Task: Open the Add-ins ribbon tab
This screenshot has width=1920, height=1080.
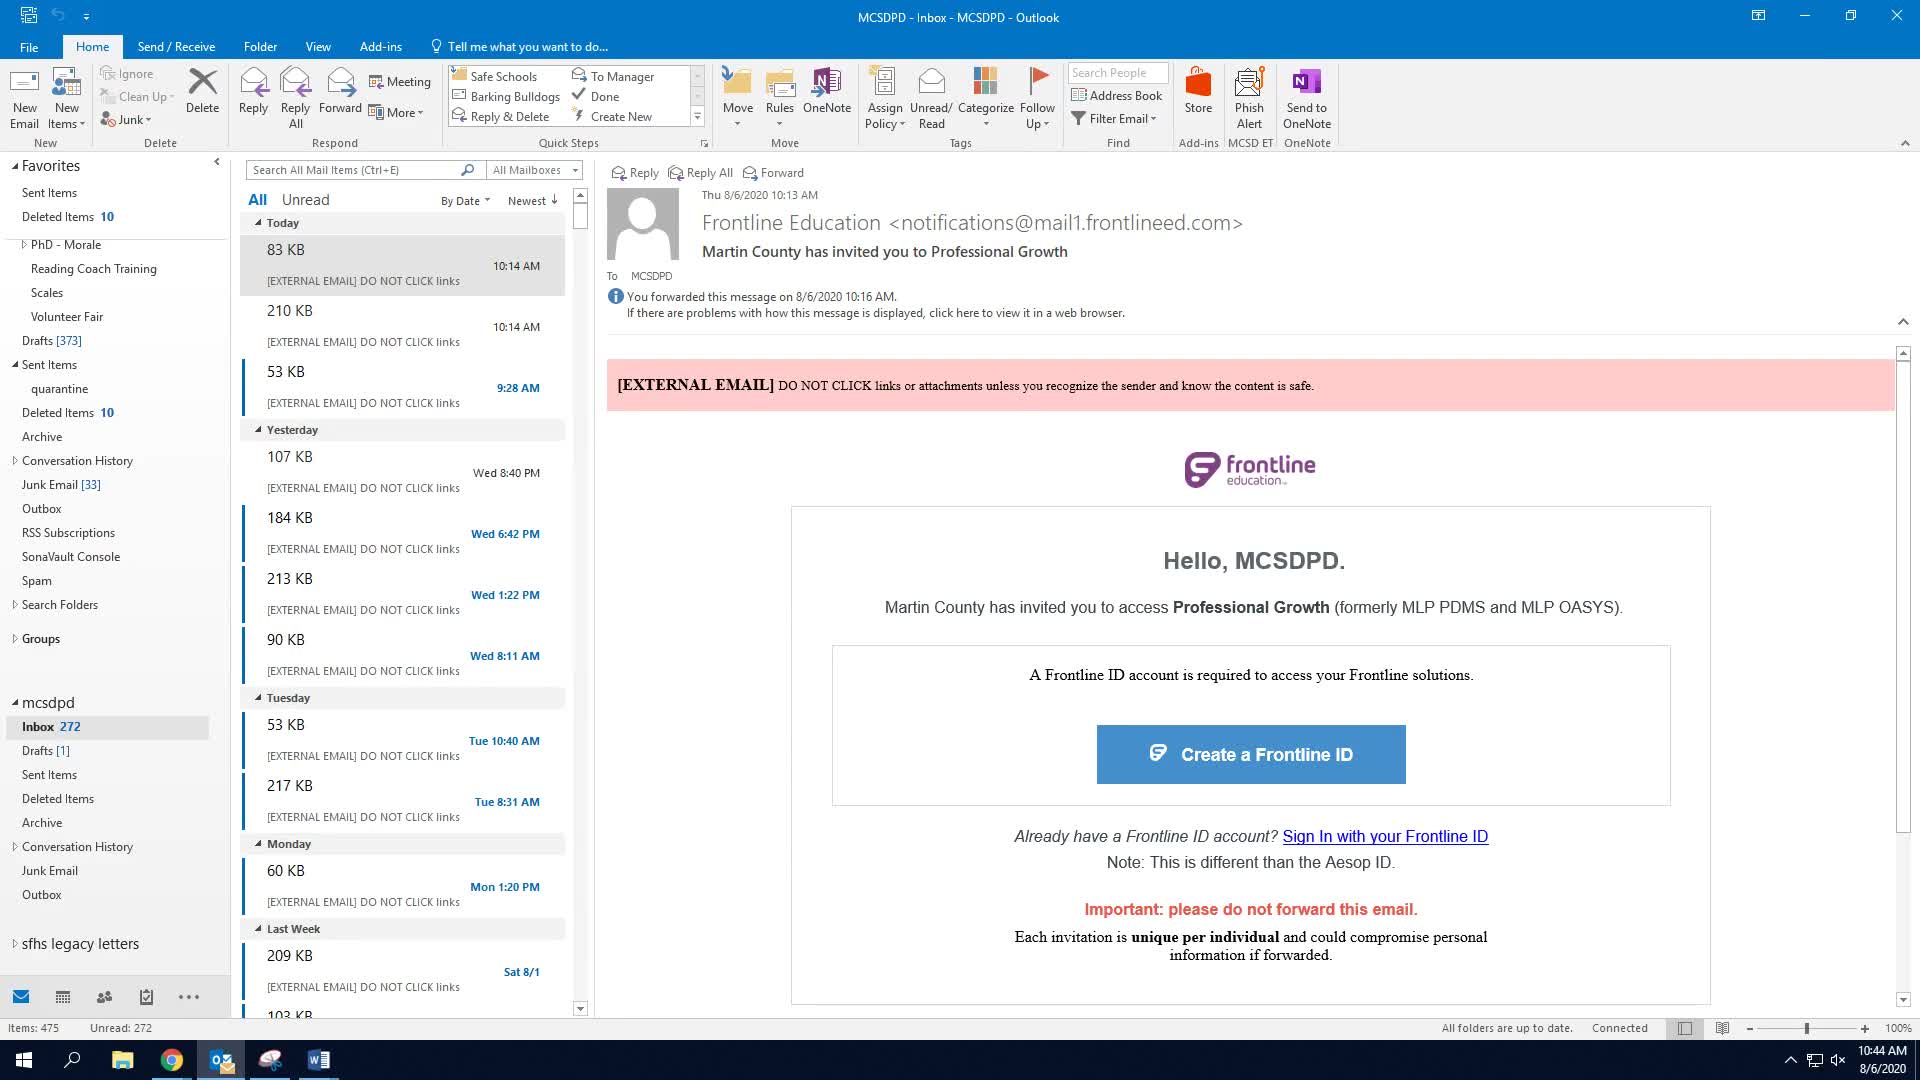Action: pyautogui.click(x=380, y=47)
